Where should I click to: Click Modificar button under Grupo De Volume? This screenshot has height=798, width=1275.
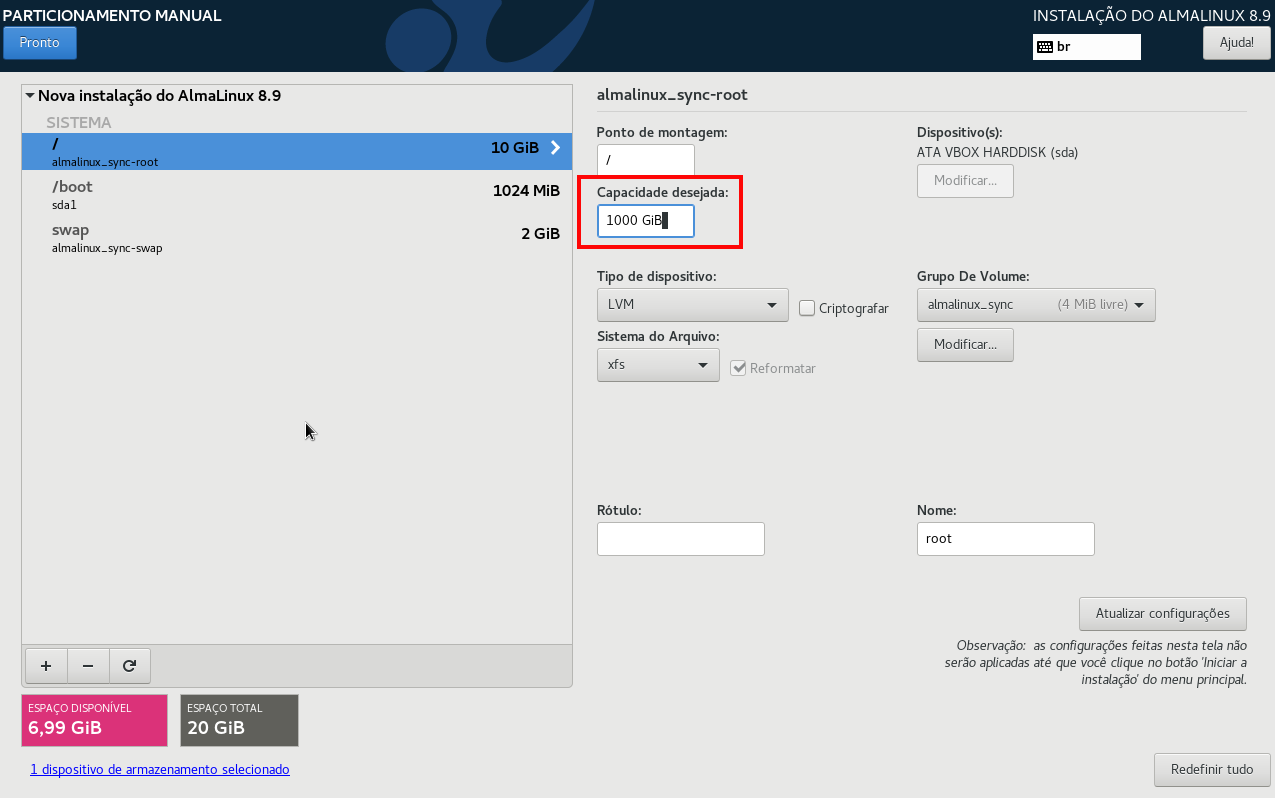click(x=965, y=344)
